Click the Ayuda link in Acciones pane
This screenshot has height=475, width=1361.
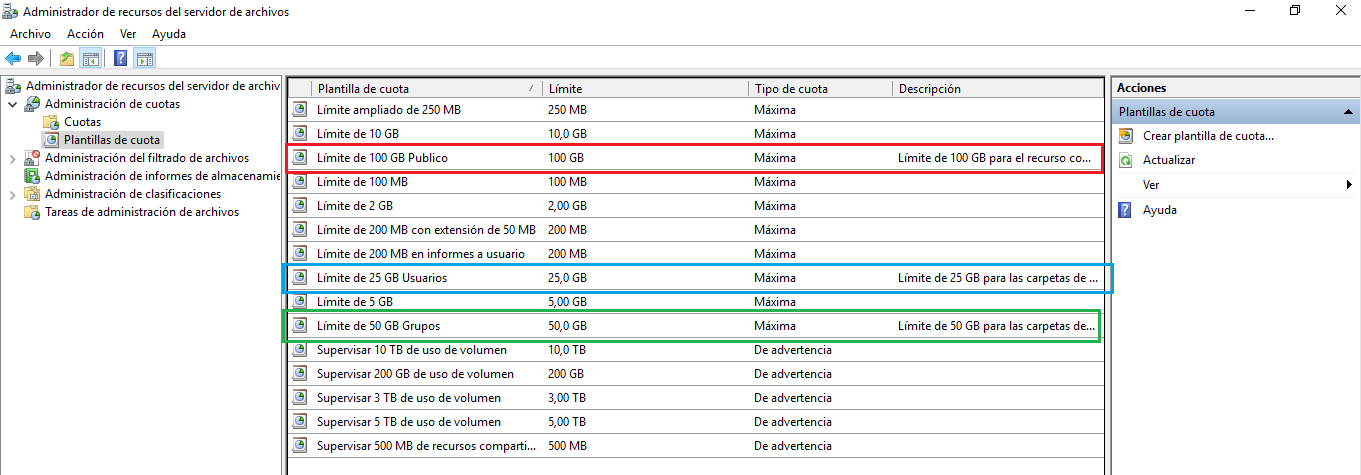pos(1160,210)
